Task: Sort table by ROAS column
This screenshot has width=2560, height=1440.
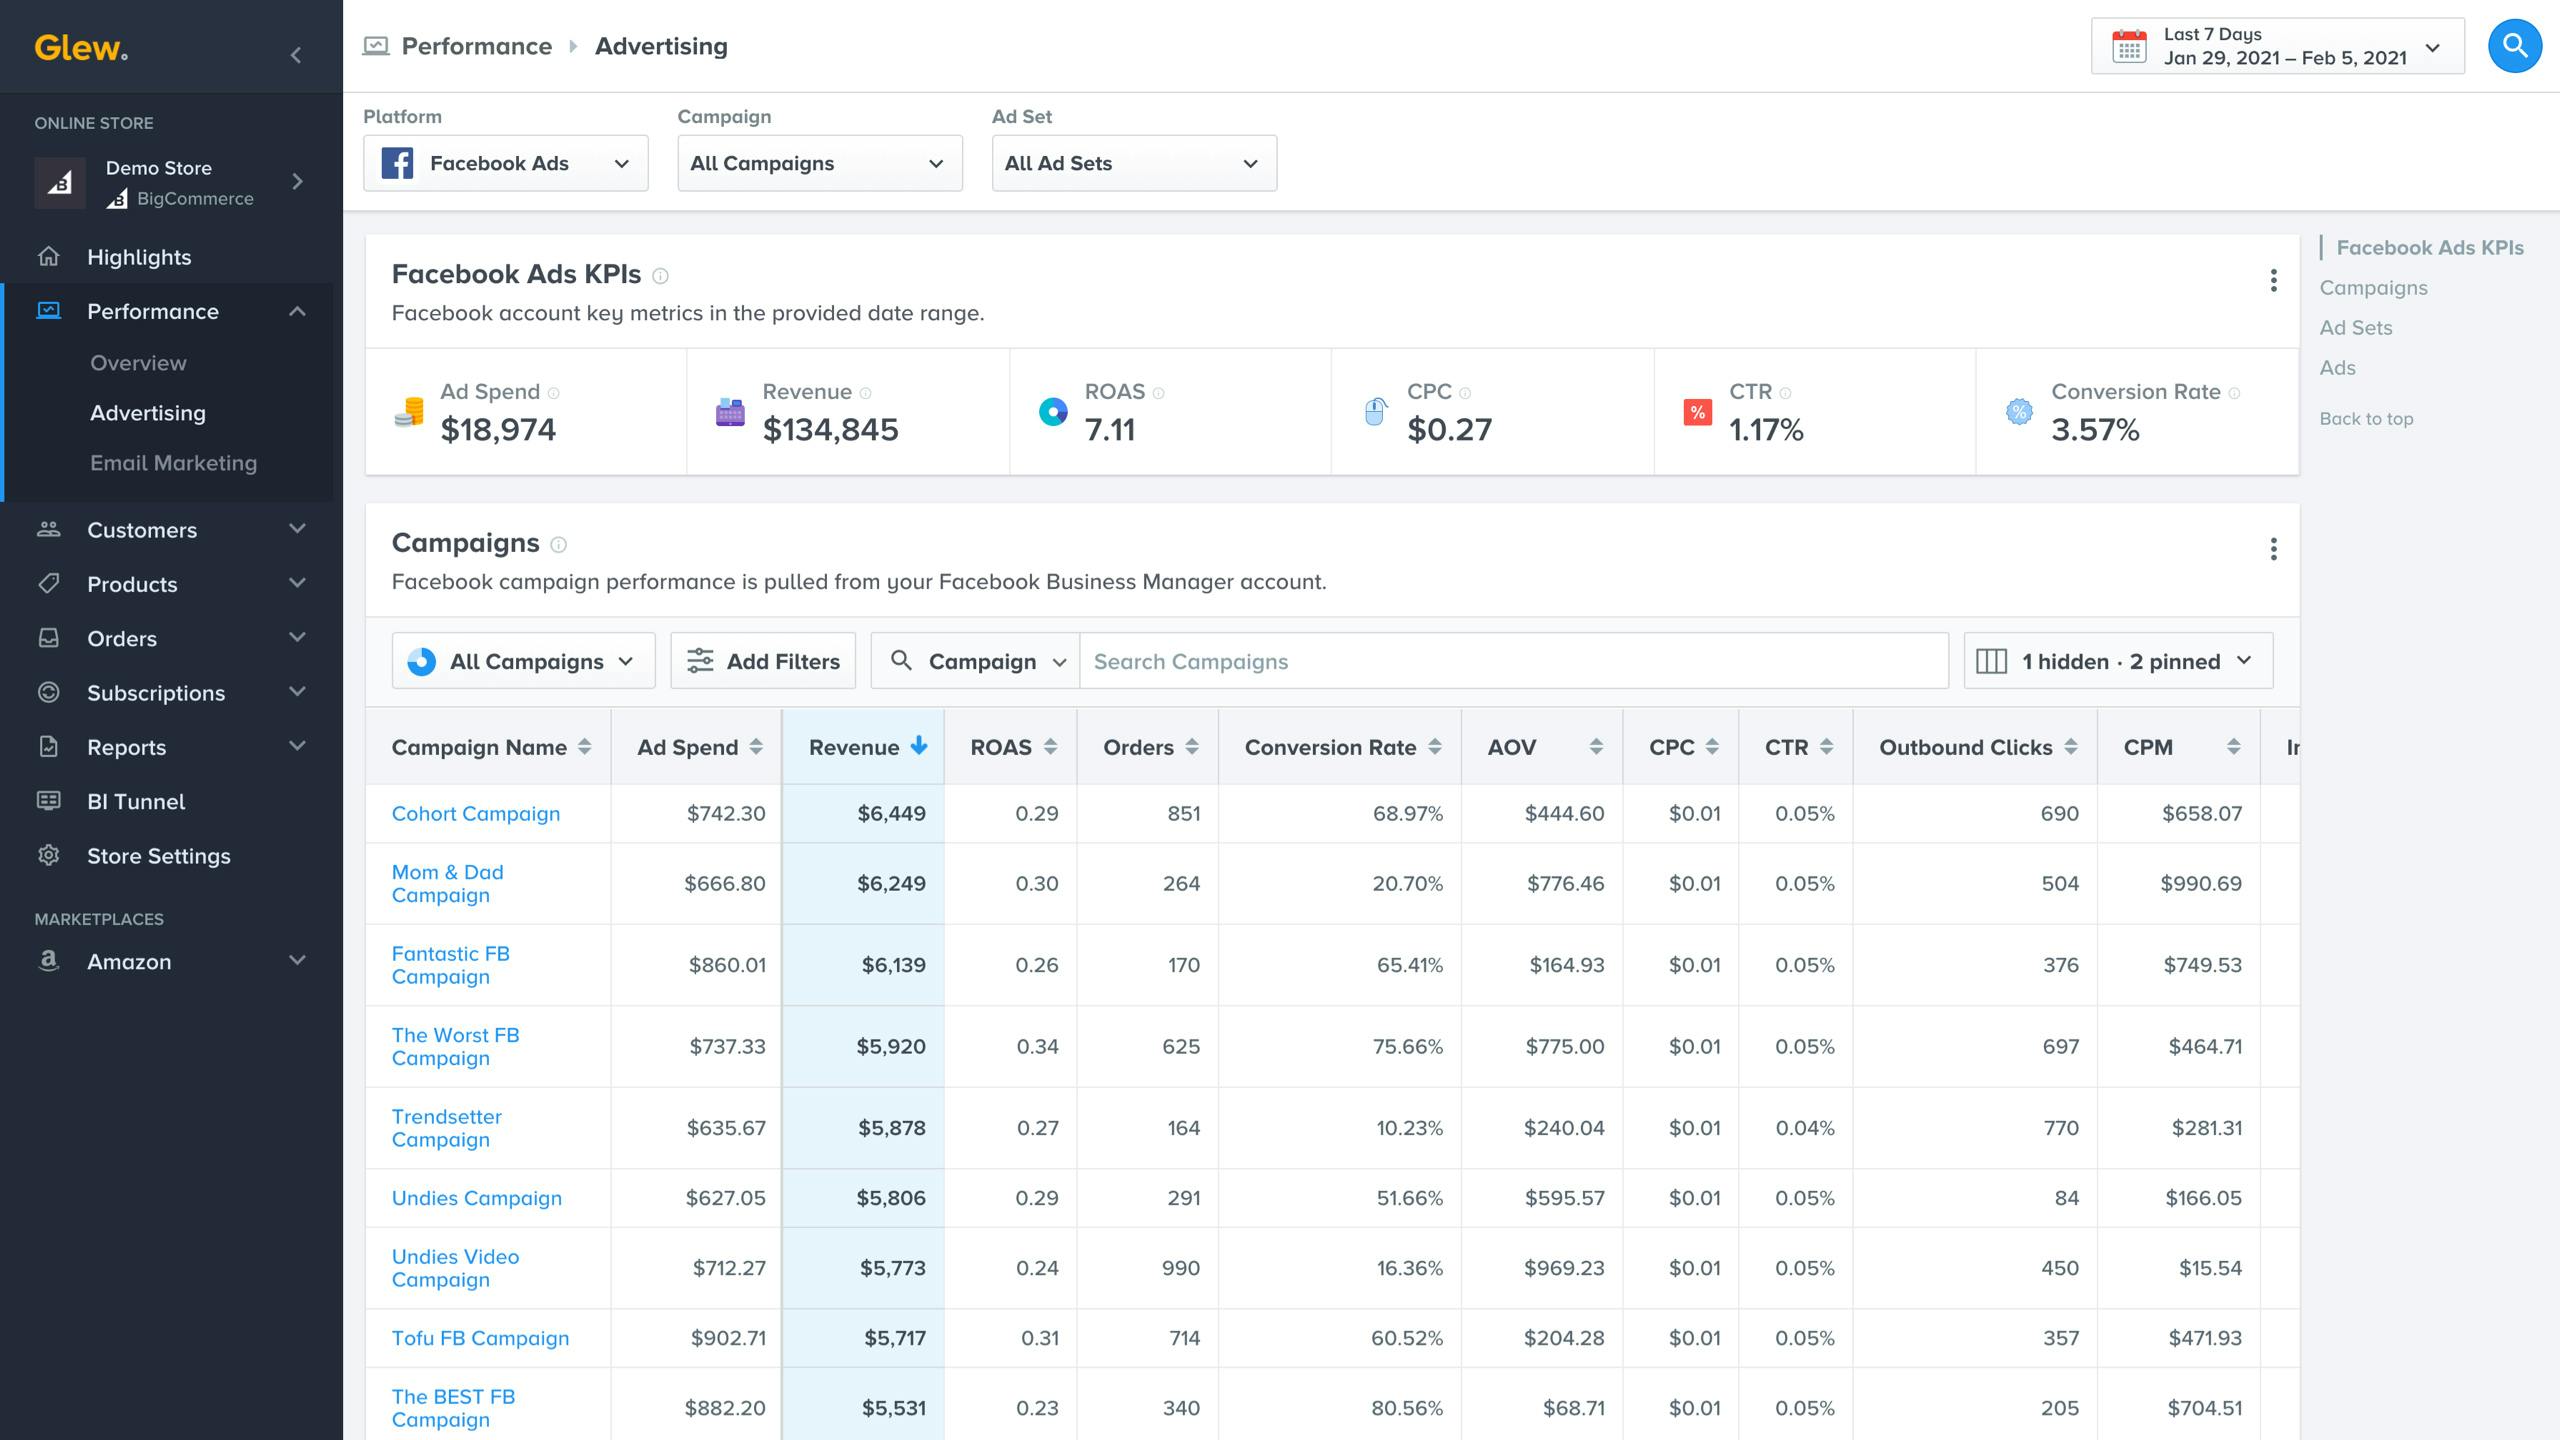Action: [1050, 747]
